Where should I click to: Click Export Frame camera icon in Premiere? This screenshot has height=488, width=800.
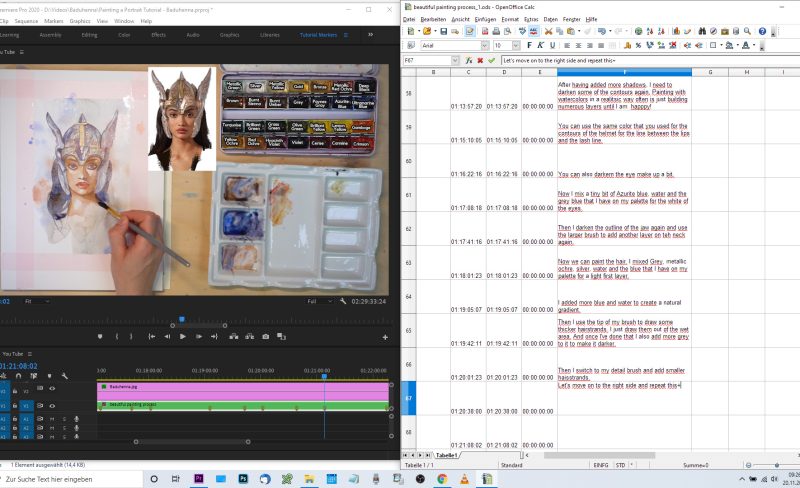coord(265,336)
